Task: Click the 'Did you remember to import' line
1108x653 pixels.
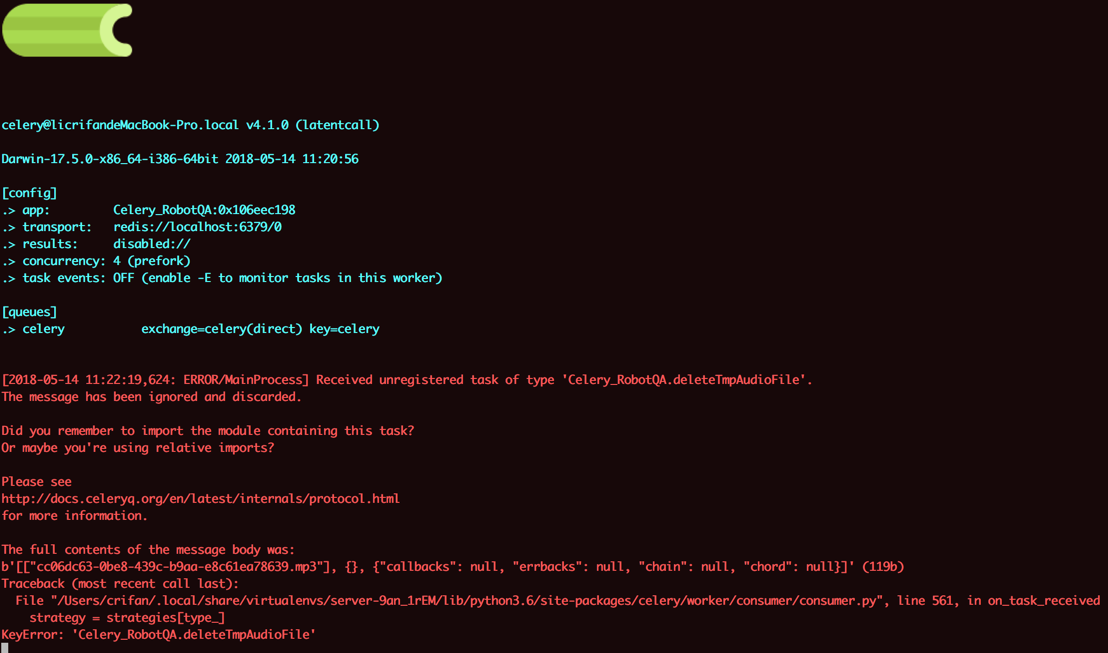Action: click(207, 431)
